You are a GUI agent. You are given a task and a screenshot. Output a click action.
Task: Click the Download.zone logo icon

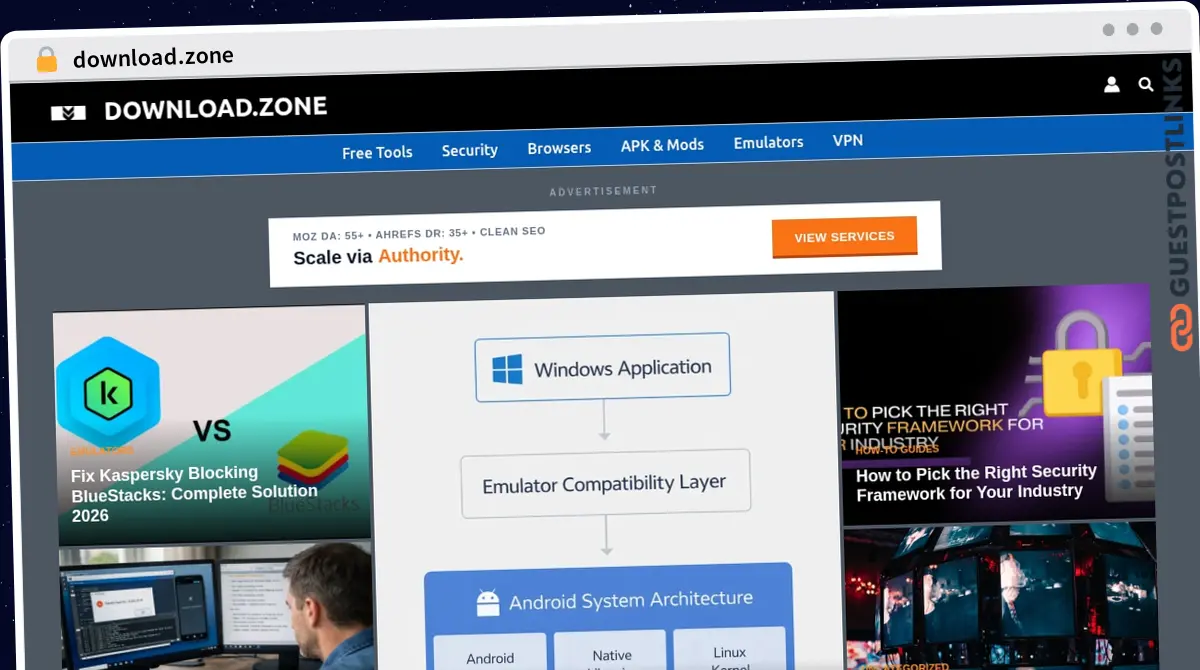coord(69,112)
